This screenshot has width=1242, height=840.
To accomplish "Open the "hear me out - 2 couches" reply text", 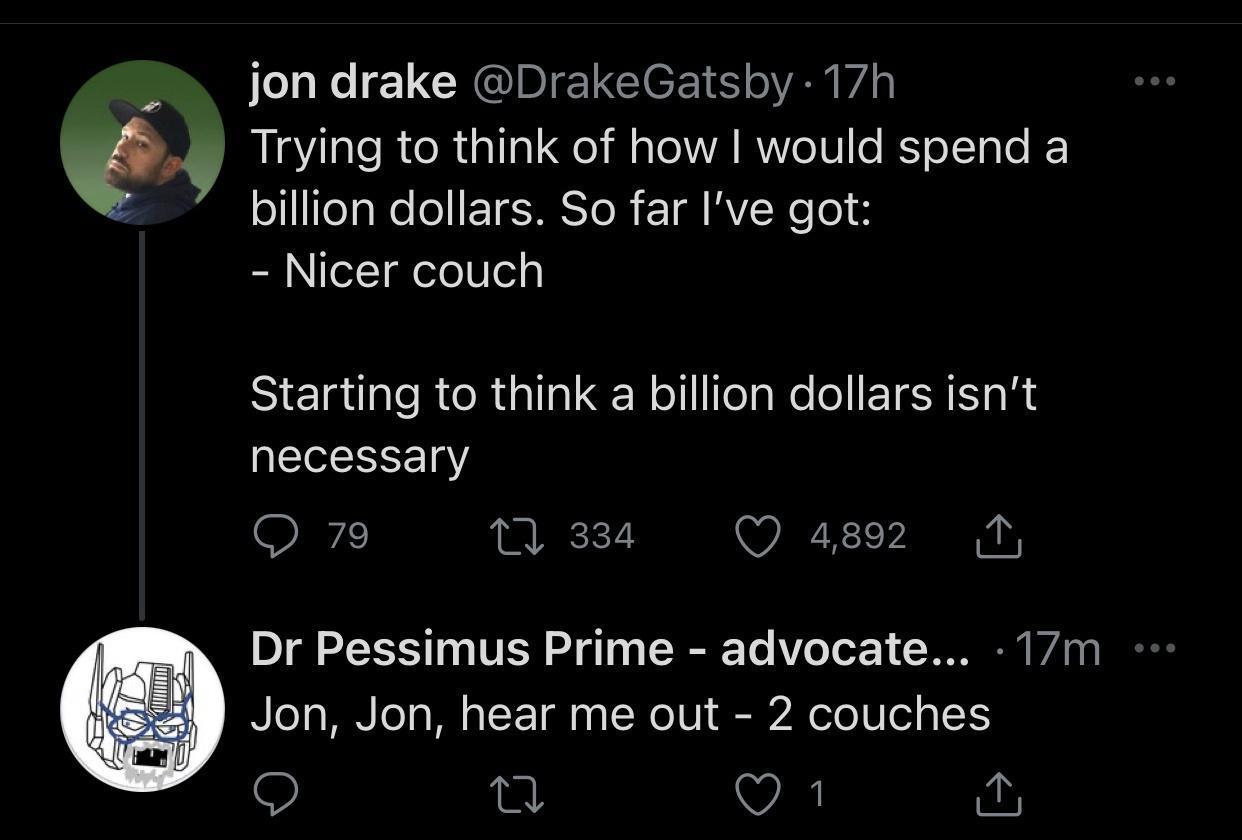I will pos(620,714).
